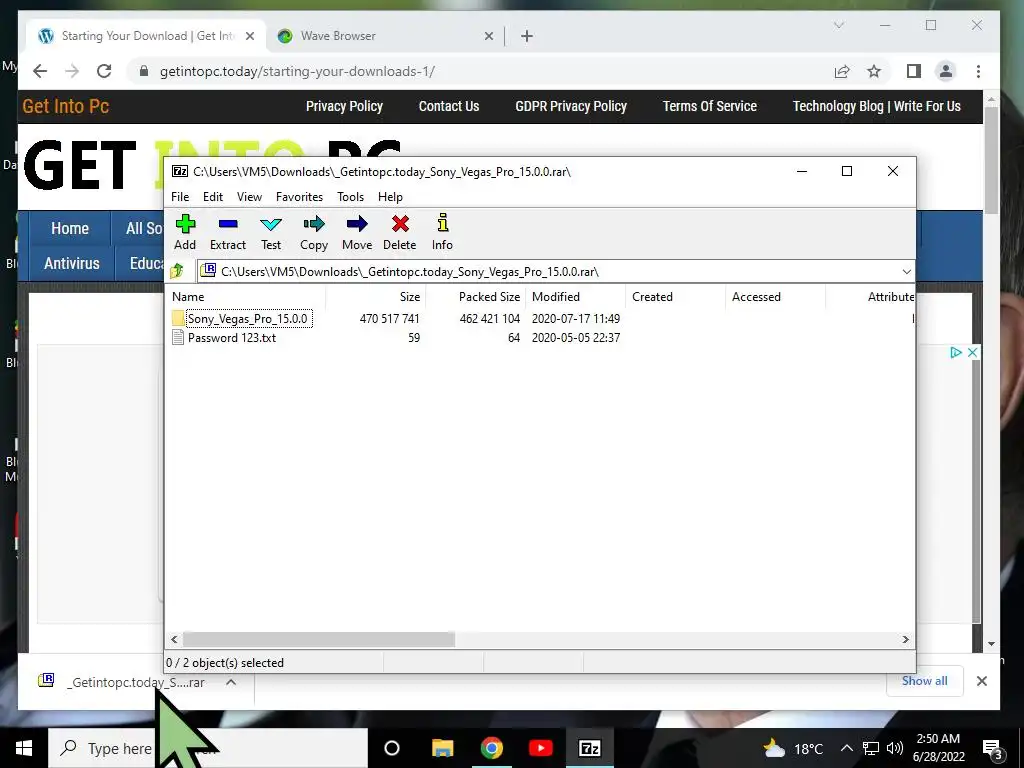The width and height of the screenshot is (1024, 768).
Task: Click the Sony_Vegas_Pro_15.0.0 folder icon
Action: click(x=178, y=318)
